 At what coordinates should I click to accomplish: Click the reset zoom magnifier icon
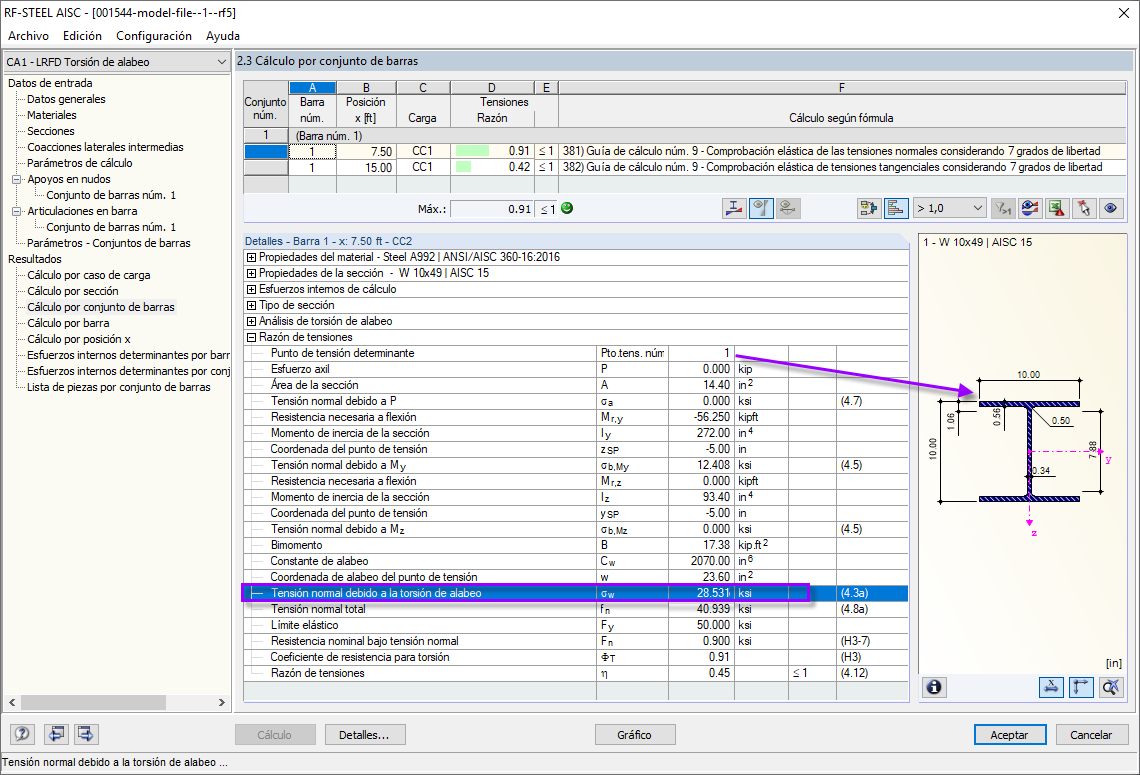(x=1111, y=687)
